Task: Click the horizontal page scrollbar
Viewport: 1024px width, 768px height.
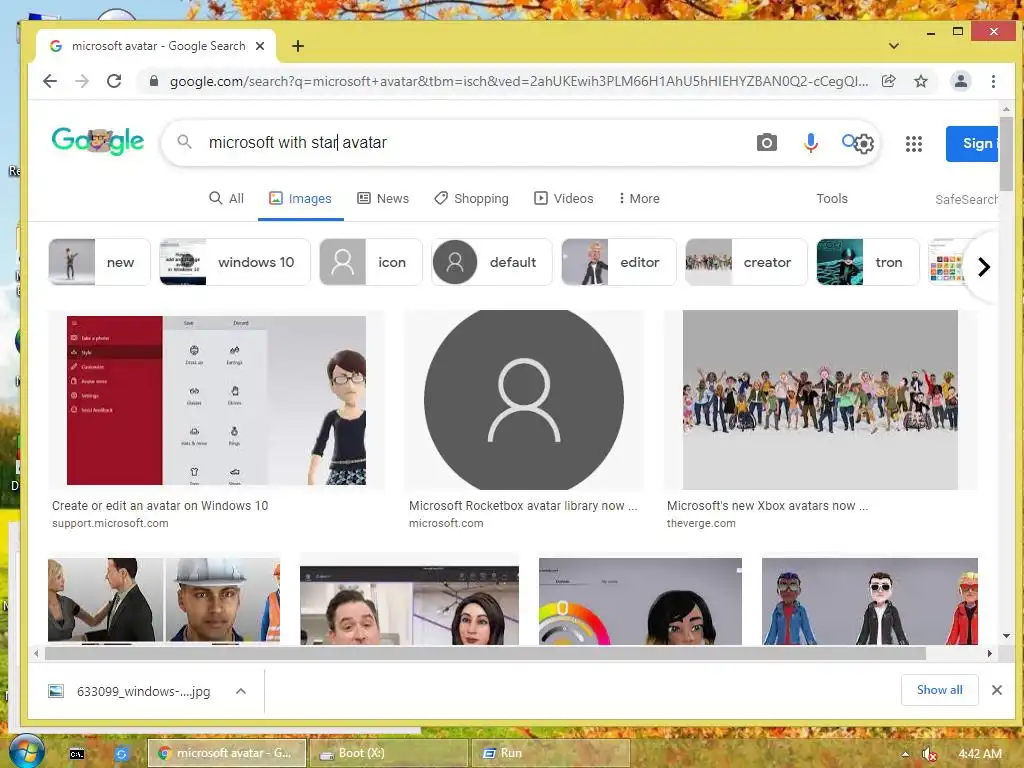Action: tap(485, 653)
